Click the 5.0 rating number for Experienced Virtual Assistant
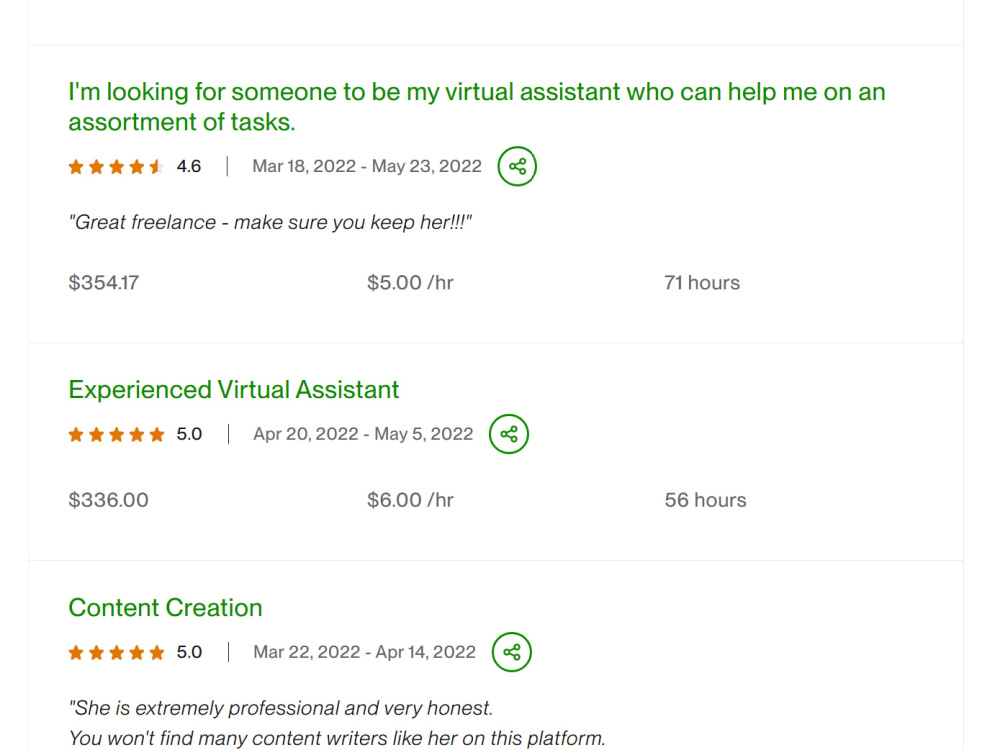Viewport: 1000px width, 750px height. tap(189, 434)
